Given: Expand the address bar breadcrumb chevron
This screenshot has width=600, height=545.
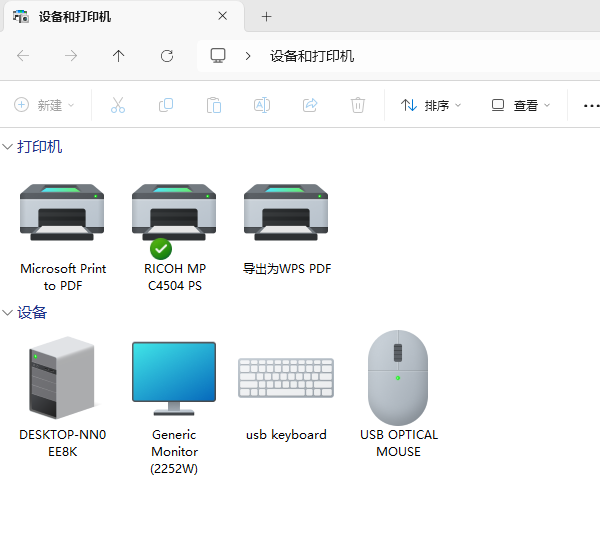Looking at the screenshot, I should [248, 56].
